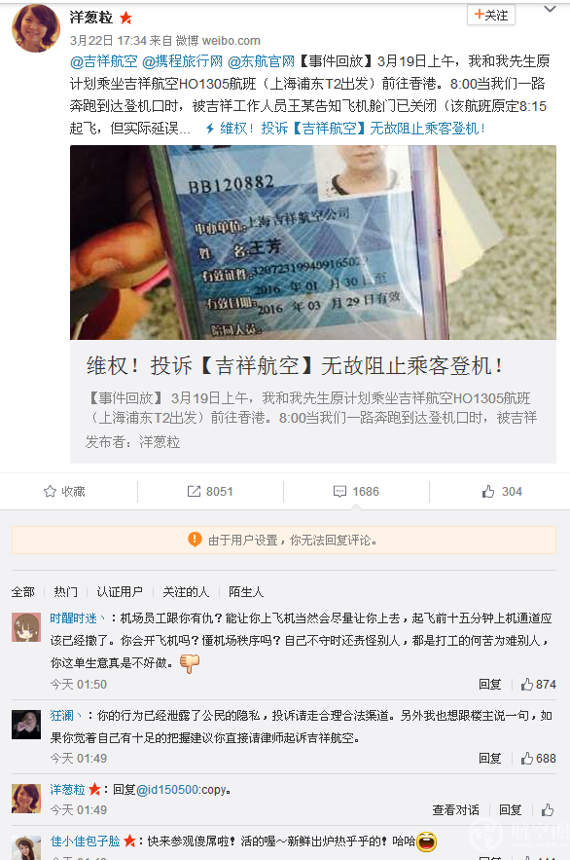Click the 收藏 star icon

point(50,491)
